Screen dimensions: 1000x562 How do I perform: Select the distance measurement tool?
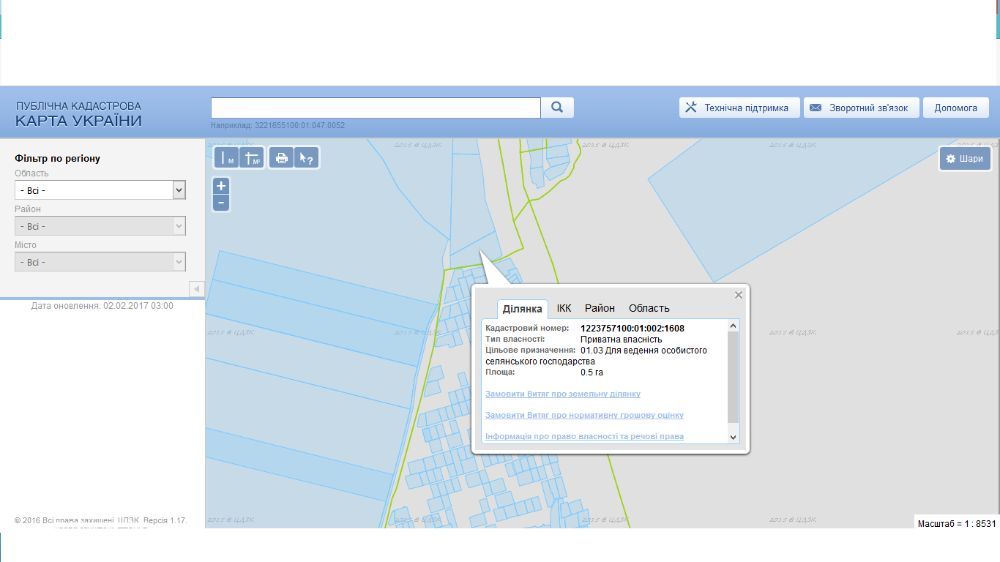(x=226, y=158)
